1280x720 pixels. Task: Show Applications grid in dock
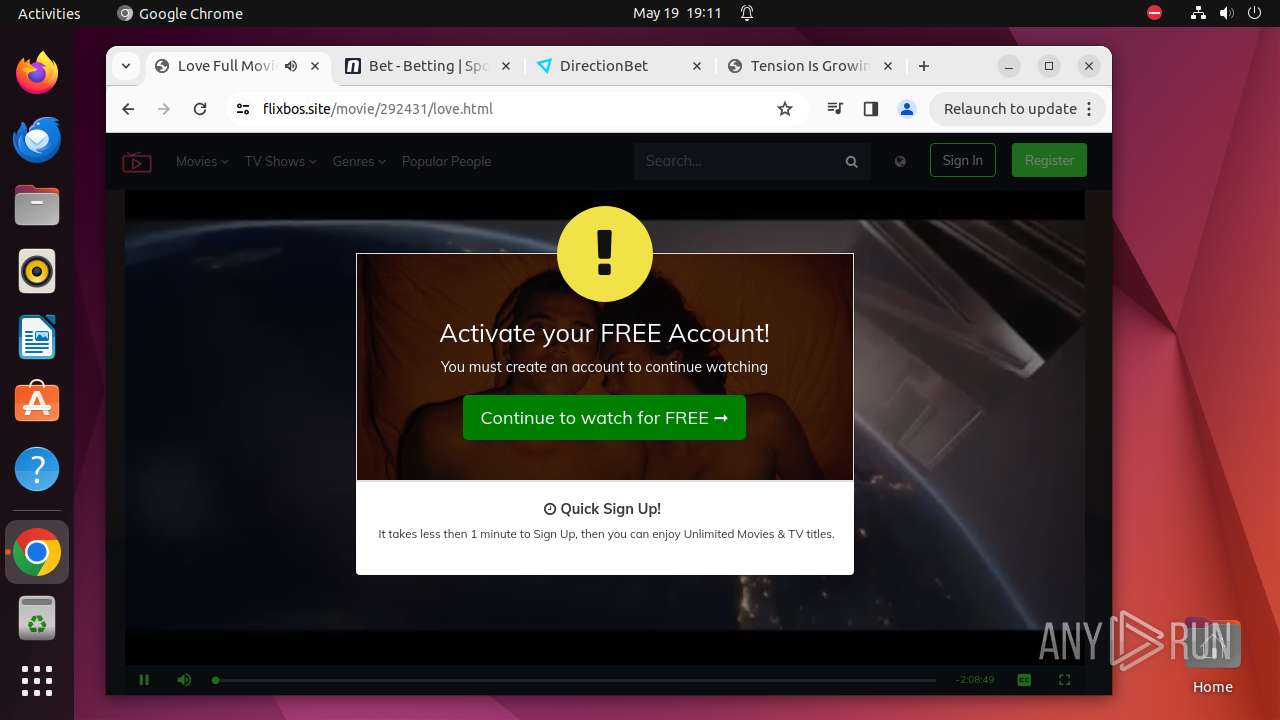click(x=37, y=681)
